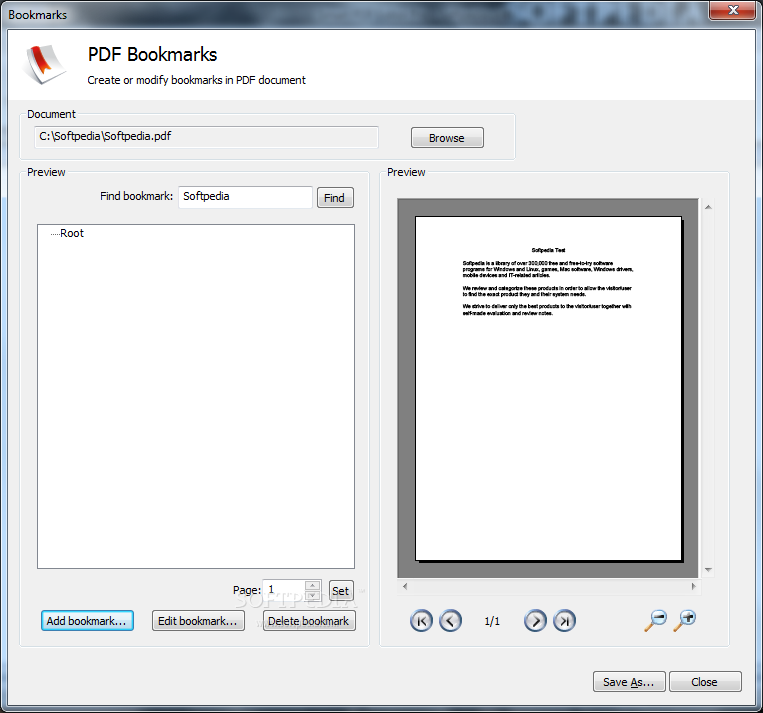Screen dimensions: 763x713
Task: Click the PDF Bookmarks logo icon
Action: (44, 64)
